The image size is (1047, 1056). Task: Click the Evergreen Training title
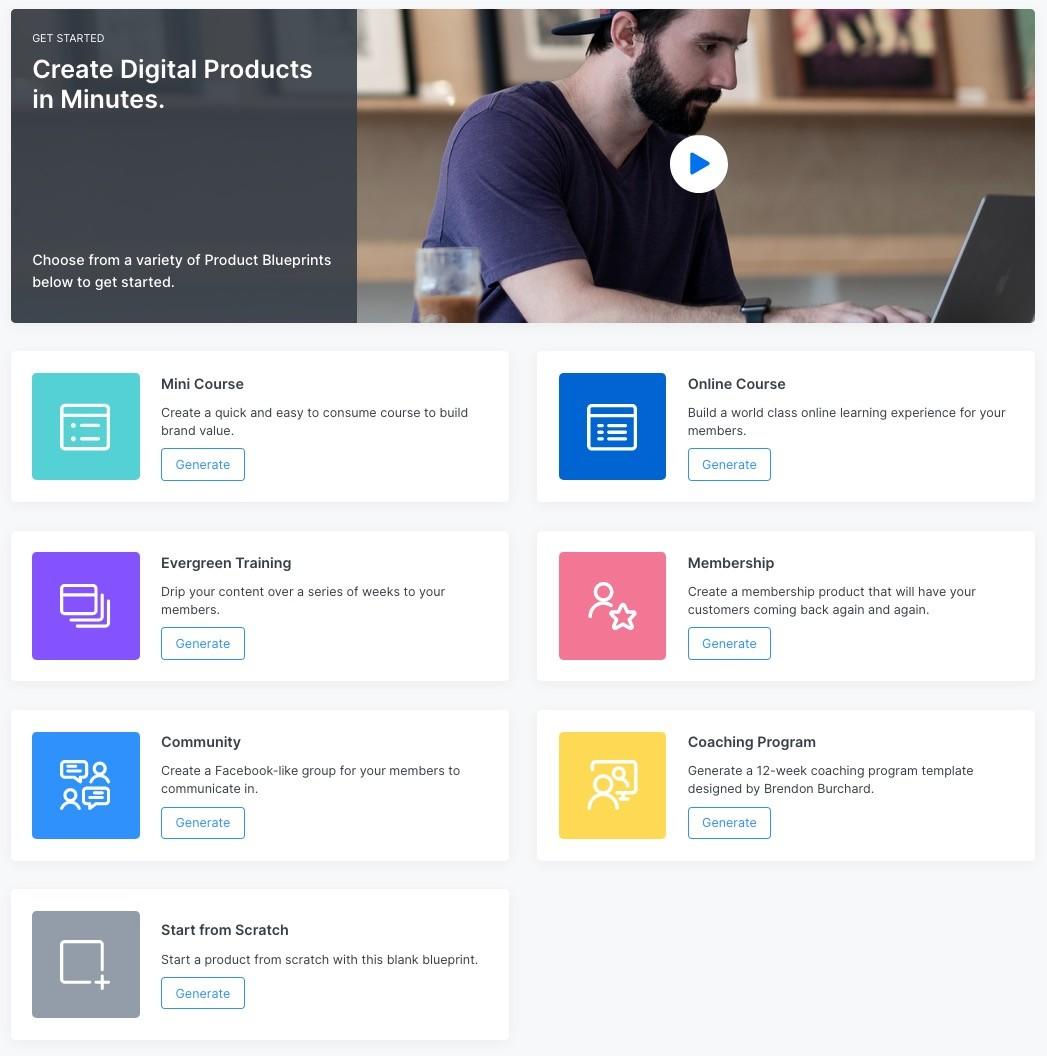(x=226, y=563)
